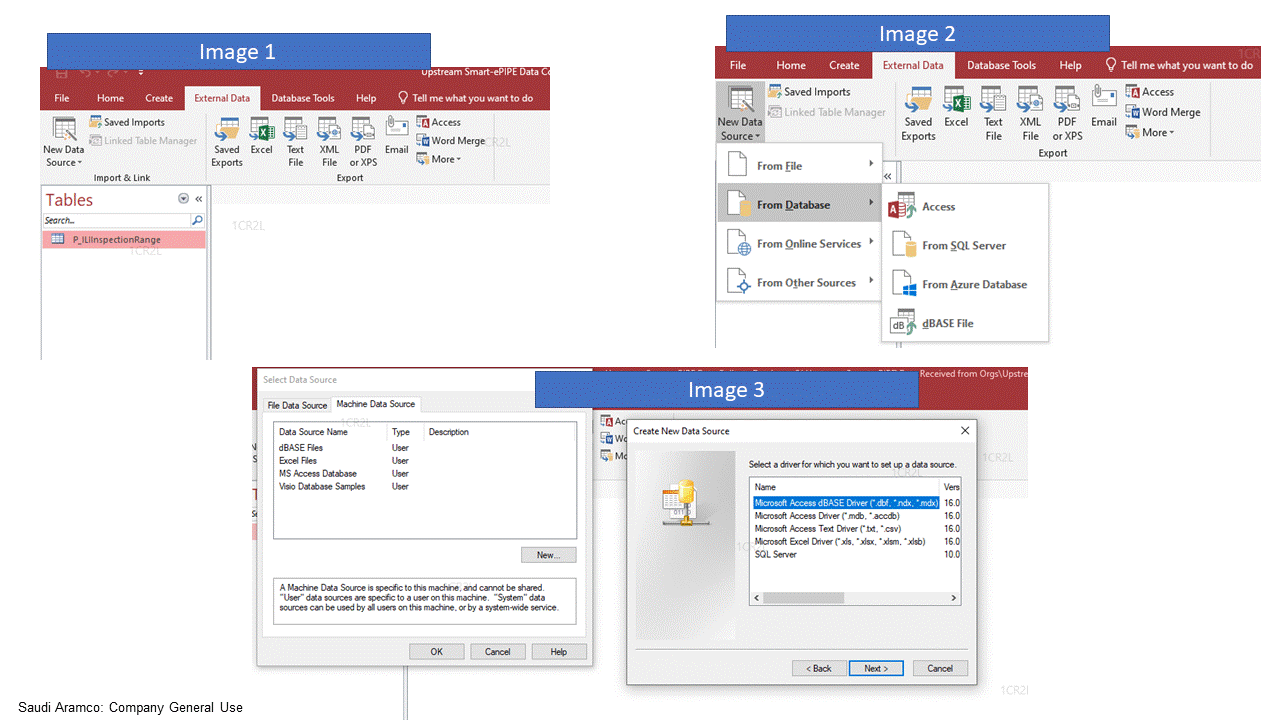Screen dimensions: 1280x720
Task: Expand From Database submenu
Action: pyautogui.click(x=799, y=205)
